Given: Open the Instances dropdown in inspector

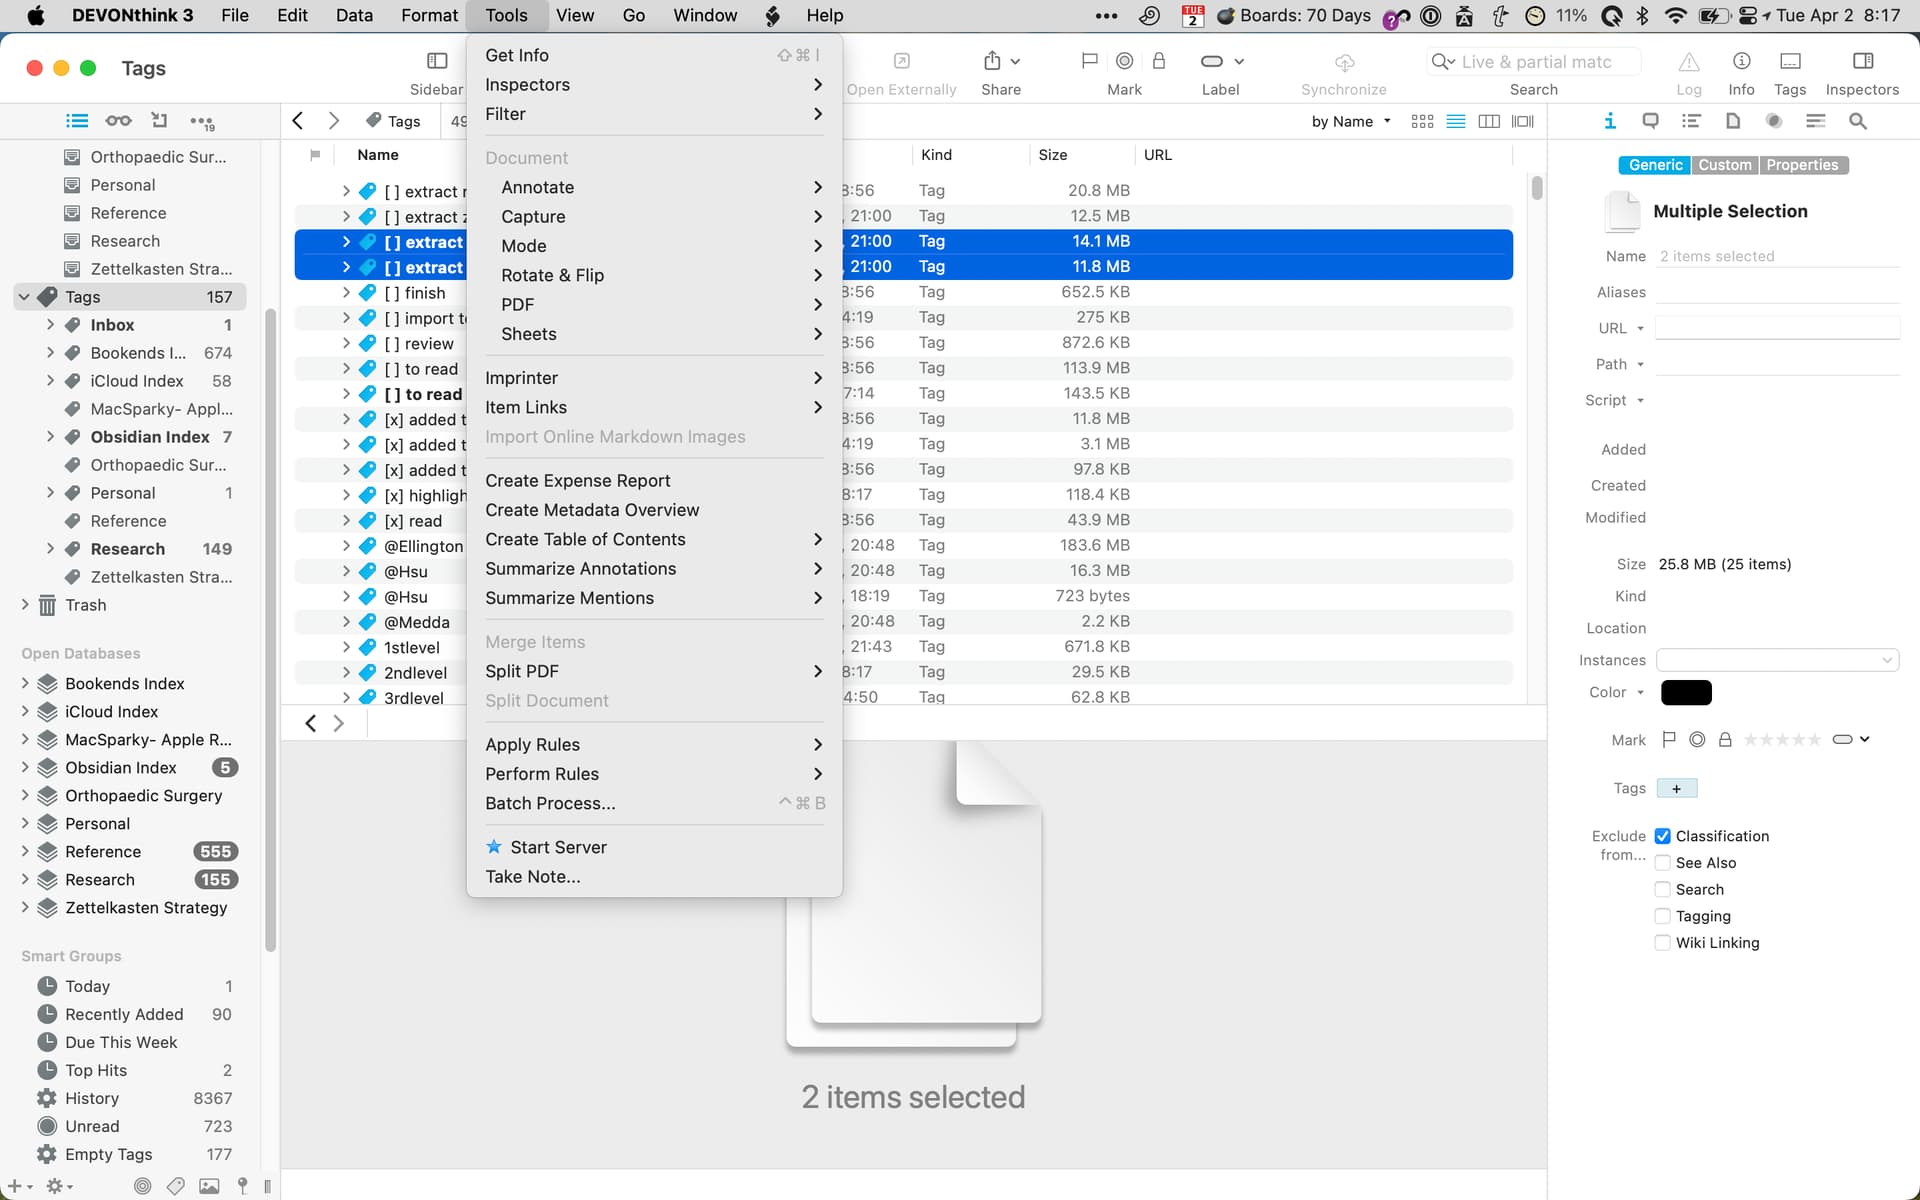Looking at the screenshot, I should click(x=1777, y=660).
